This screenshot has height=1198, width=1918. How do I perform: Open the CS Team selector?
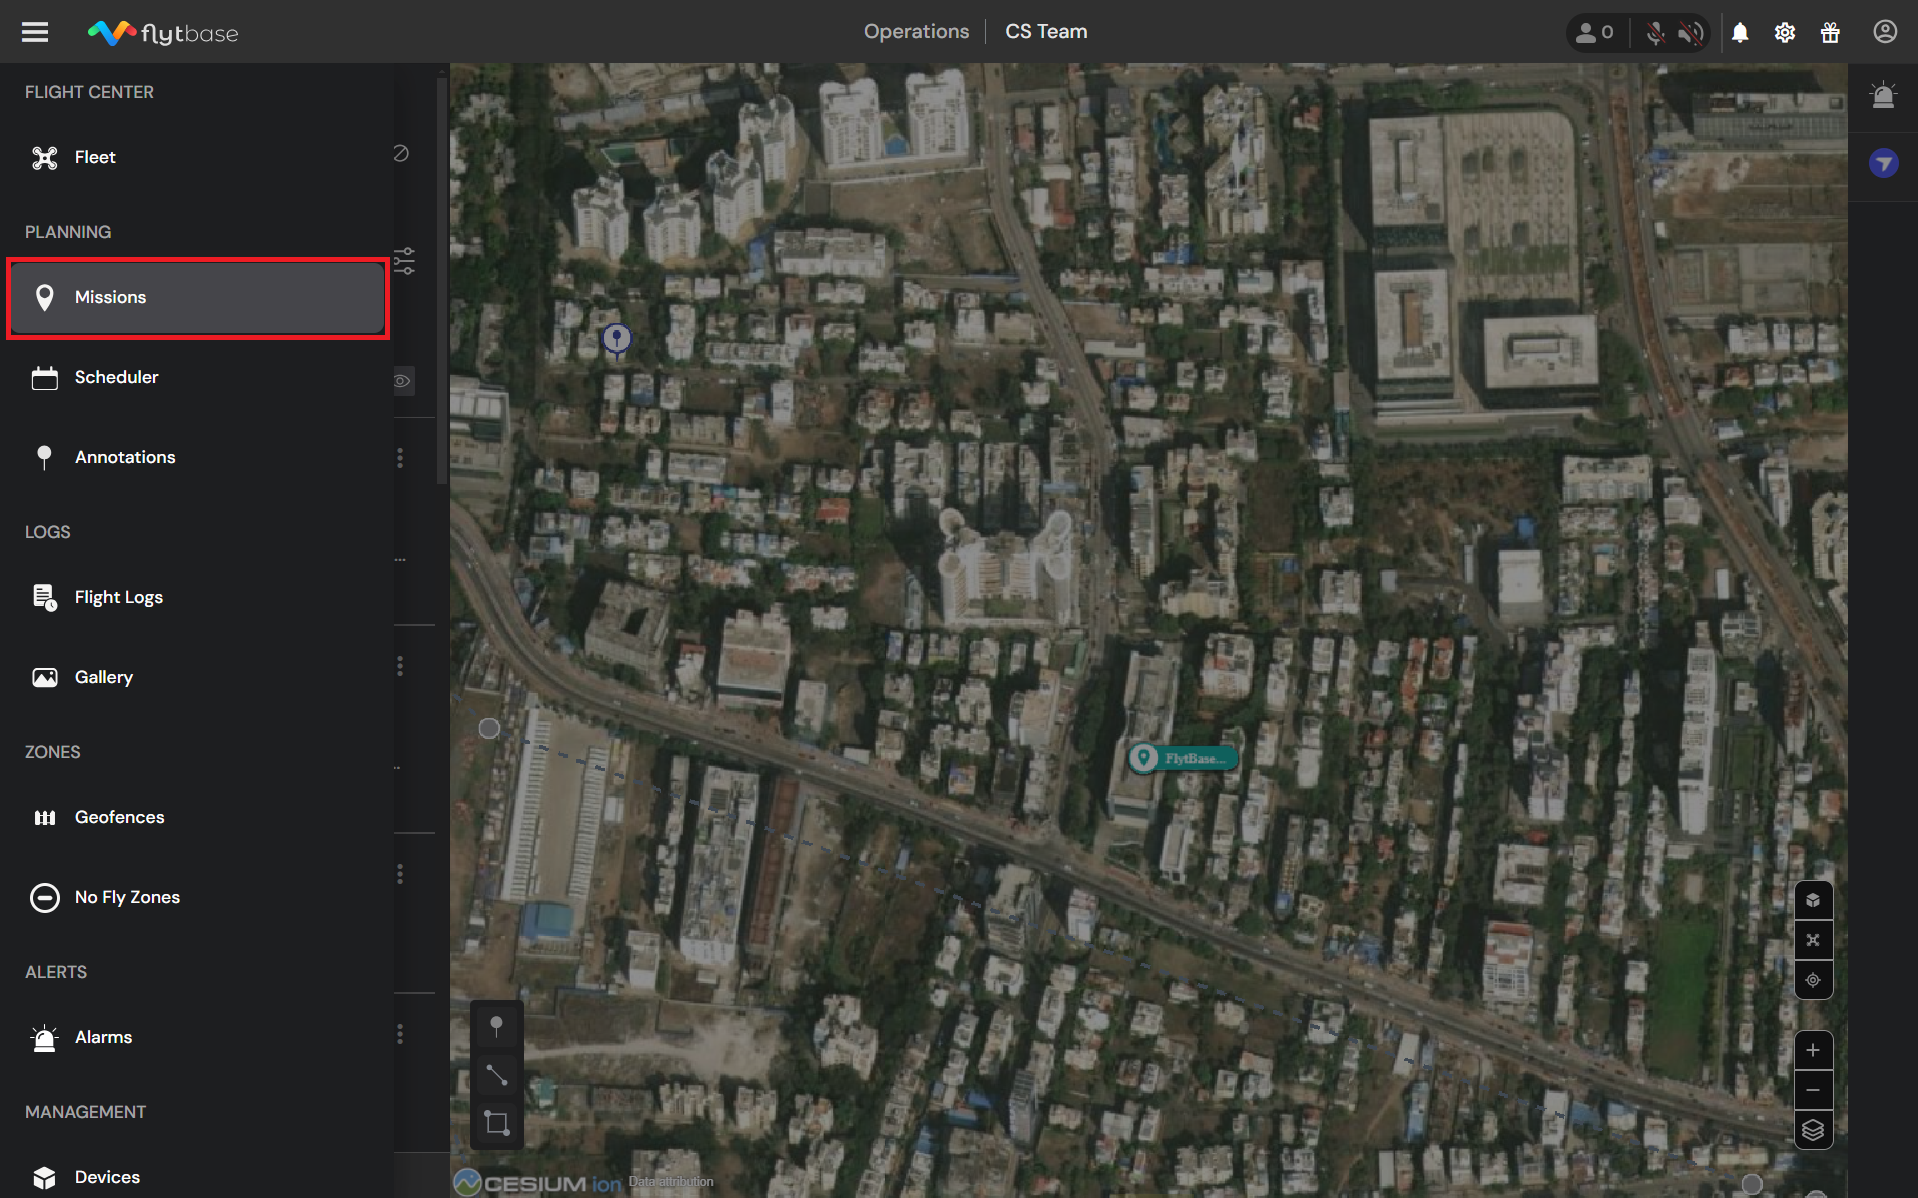(x=1046, y=32)
